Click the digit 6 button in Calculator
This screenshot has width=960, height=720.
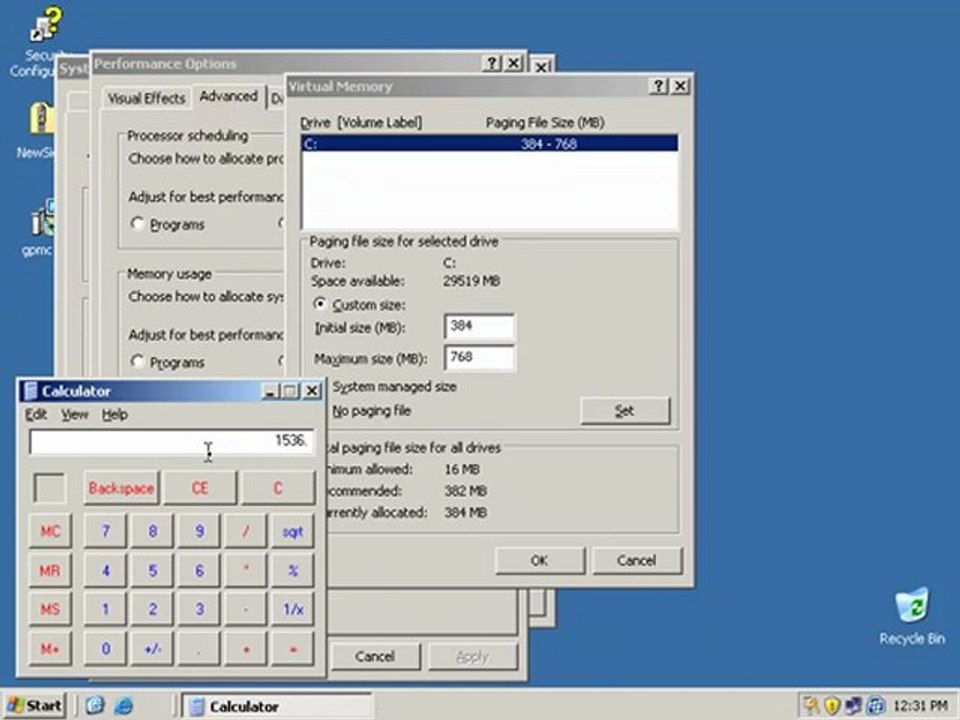click(199, 571)
